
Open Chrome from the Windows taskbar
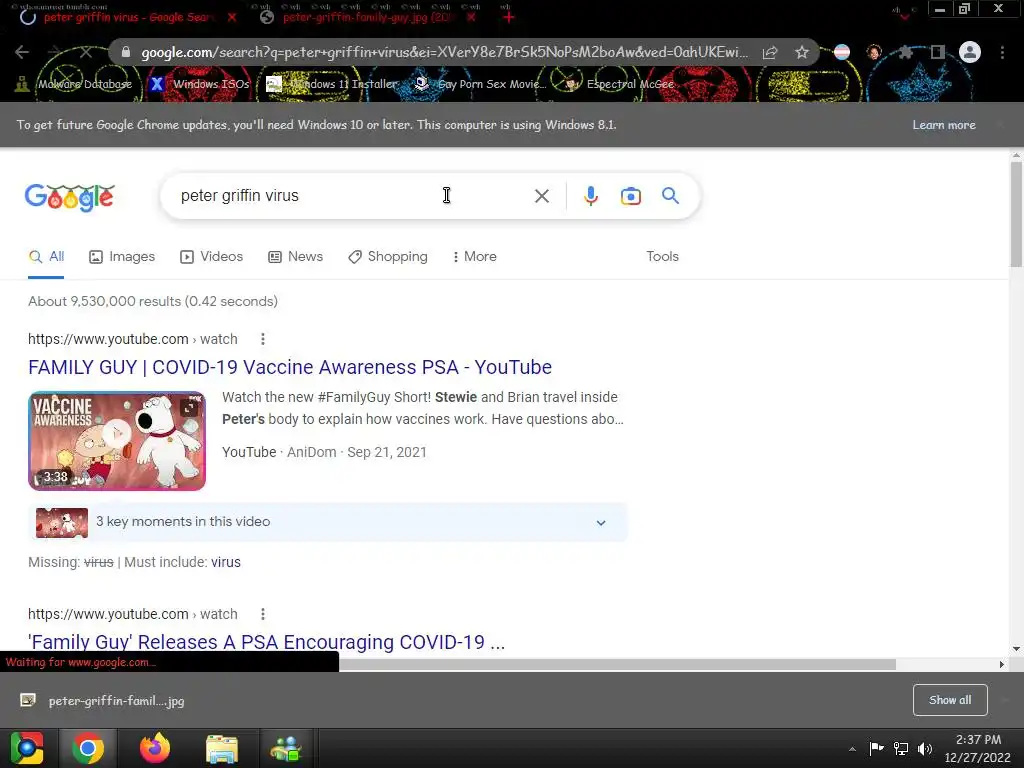click(x=88, y=748)
